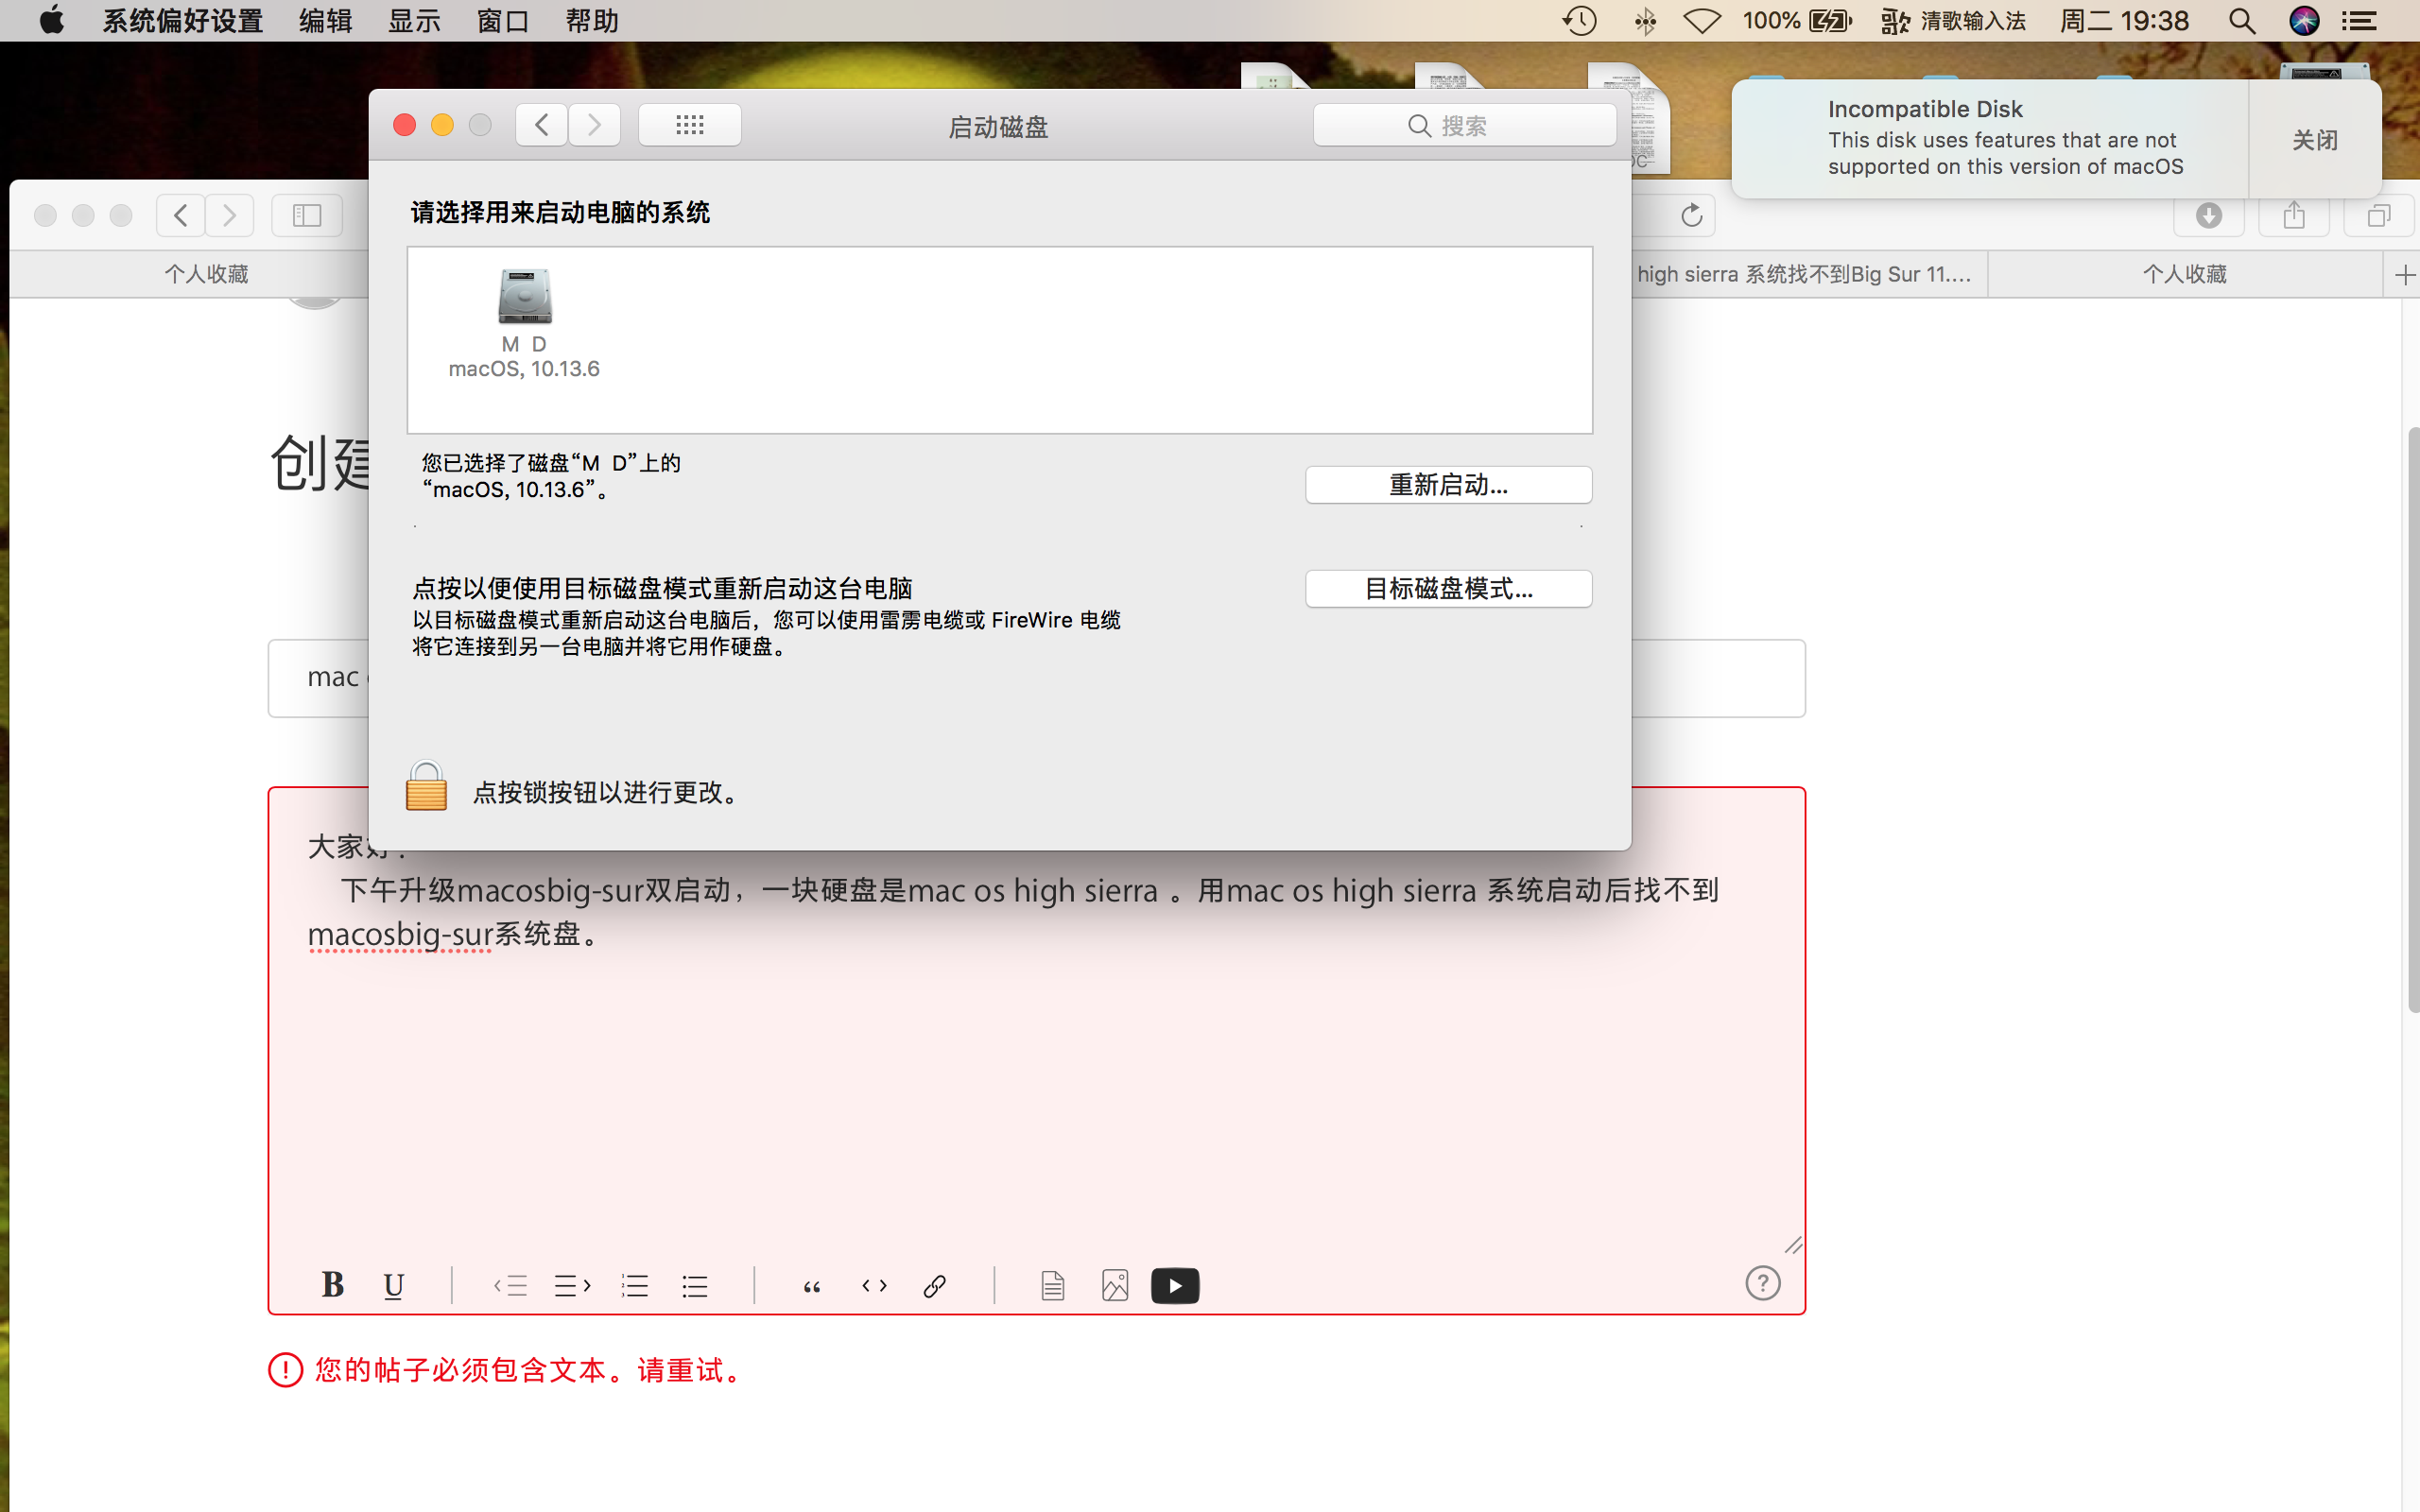Image resolution: width=2420 pixels, height=1512 pixels.
Task: Add a new Safari tab
Action: point(2404,274)
